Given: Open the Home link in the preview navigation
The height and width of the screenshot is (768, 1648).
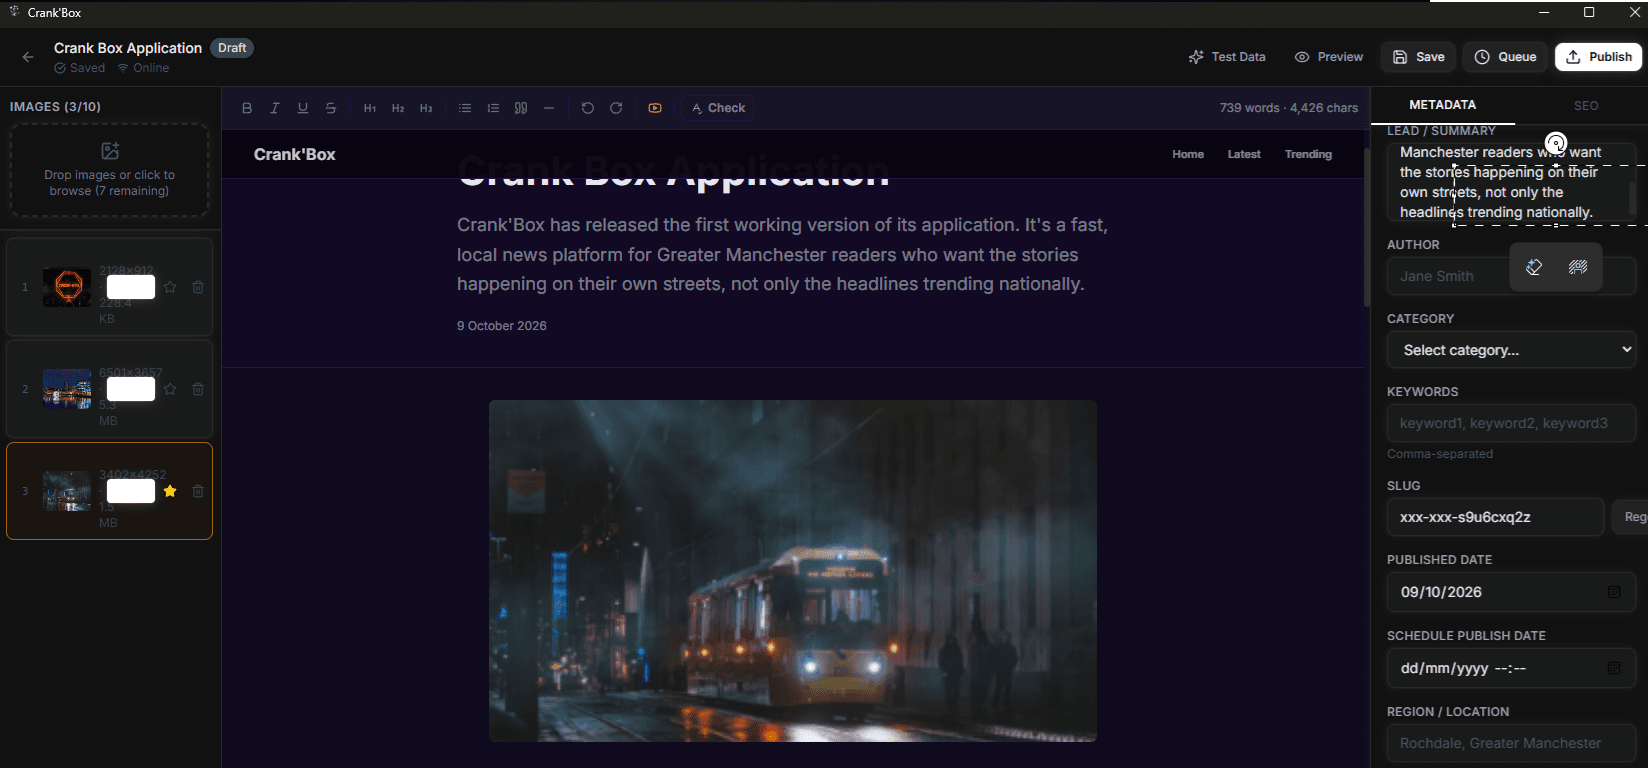Looking at the screenshot, I should [x=1188, y=154].
